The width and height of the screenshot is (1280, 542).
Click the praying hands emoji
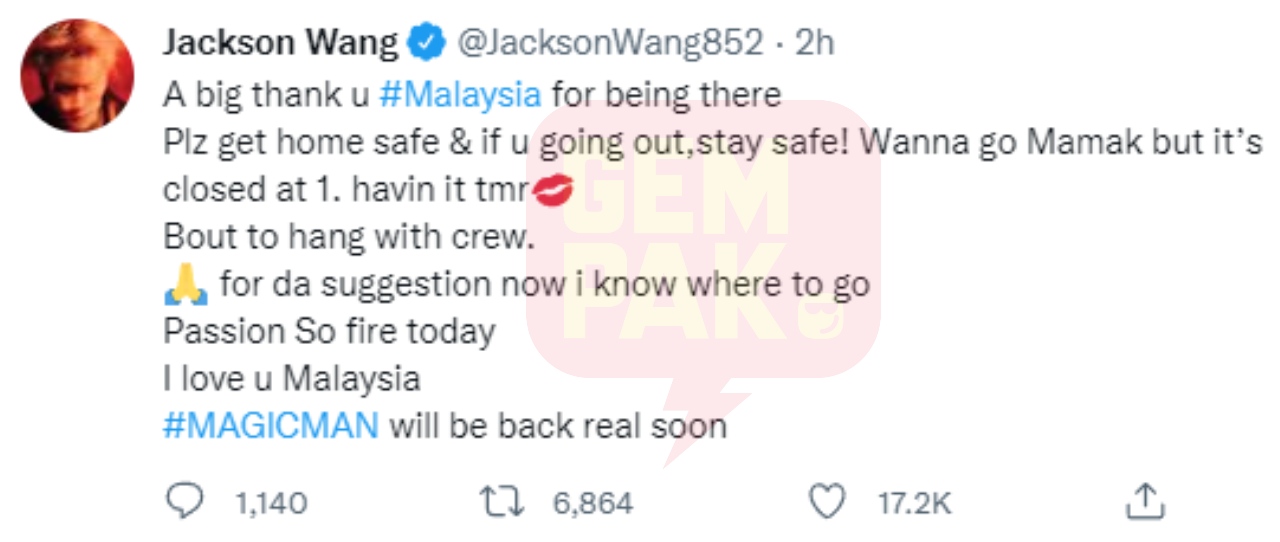click(x=185, y=285)
